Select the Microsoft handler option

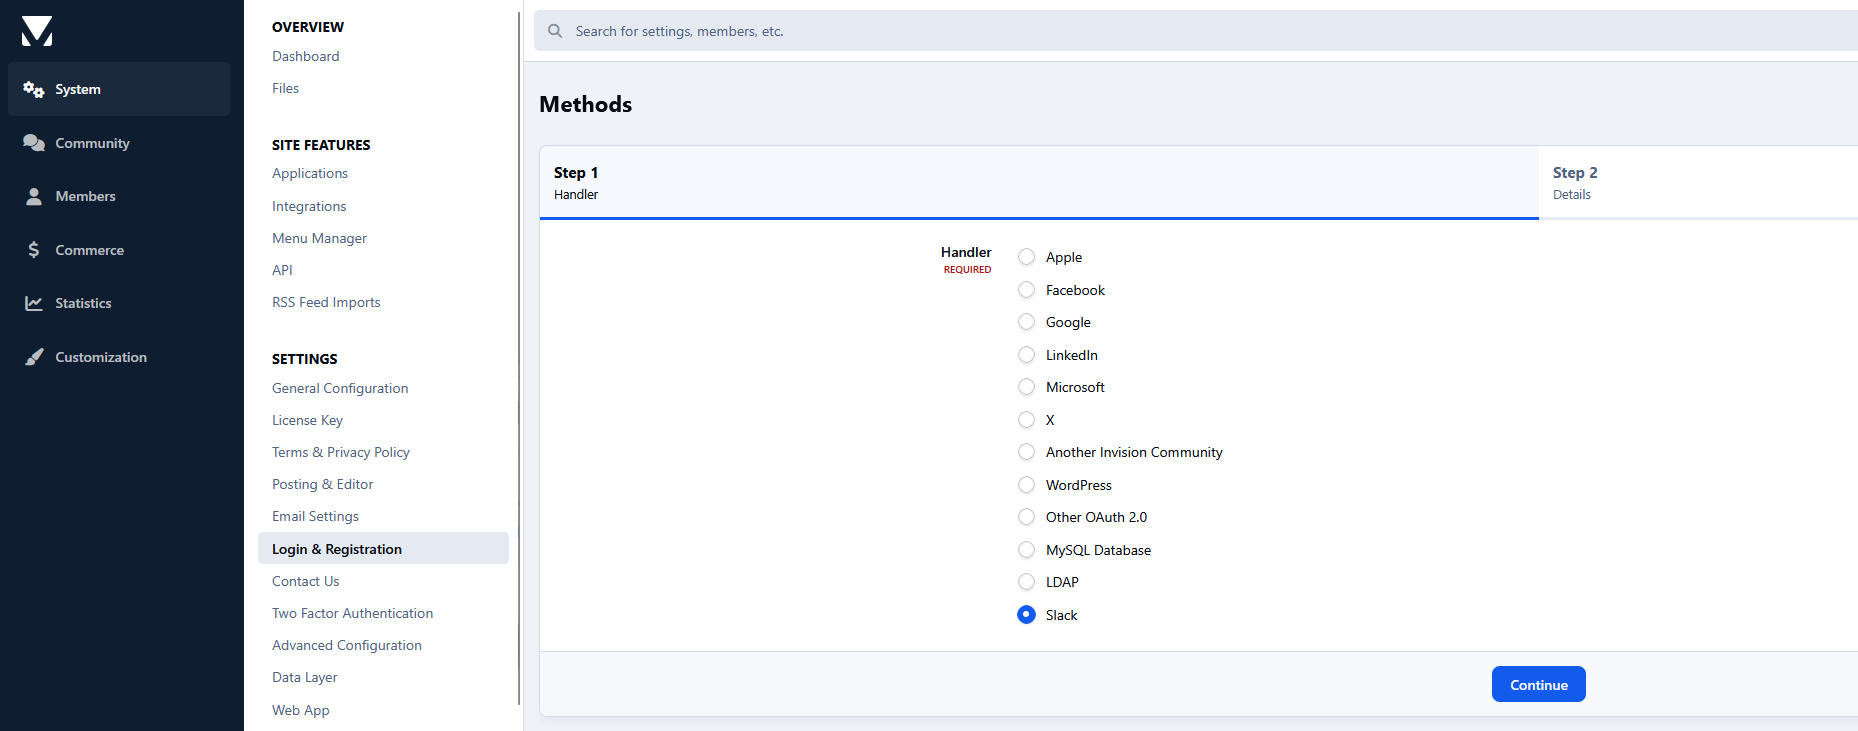(x=1026, y=387)
